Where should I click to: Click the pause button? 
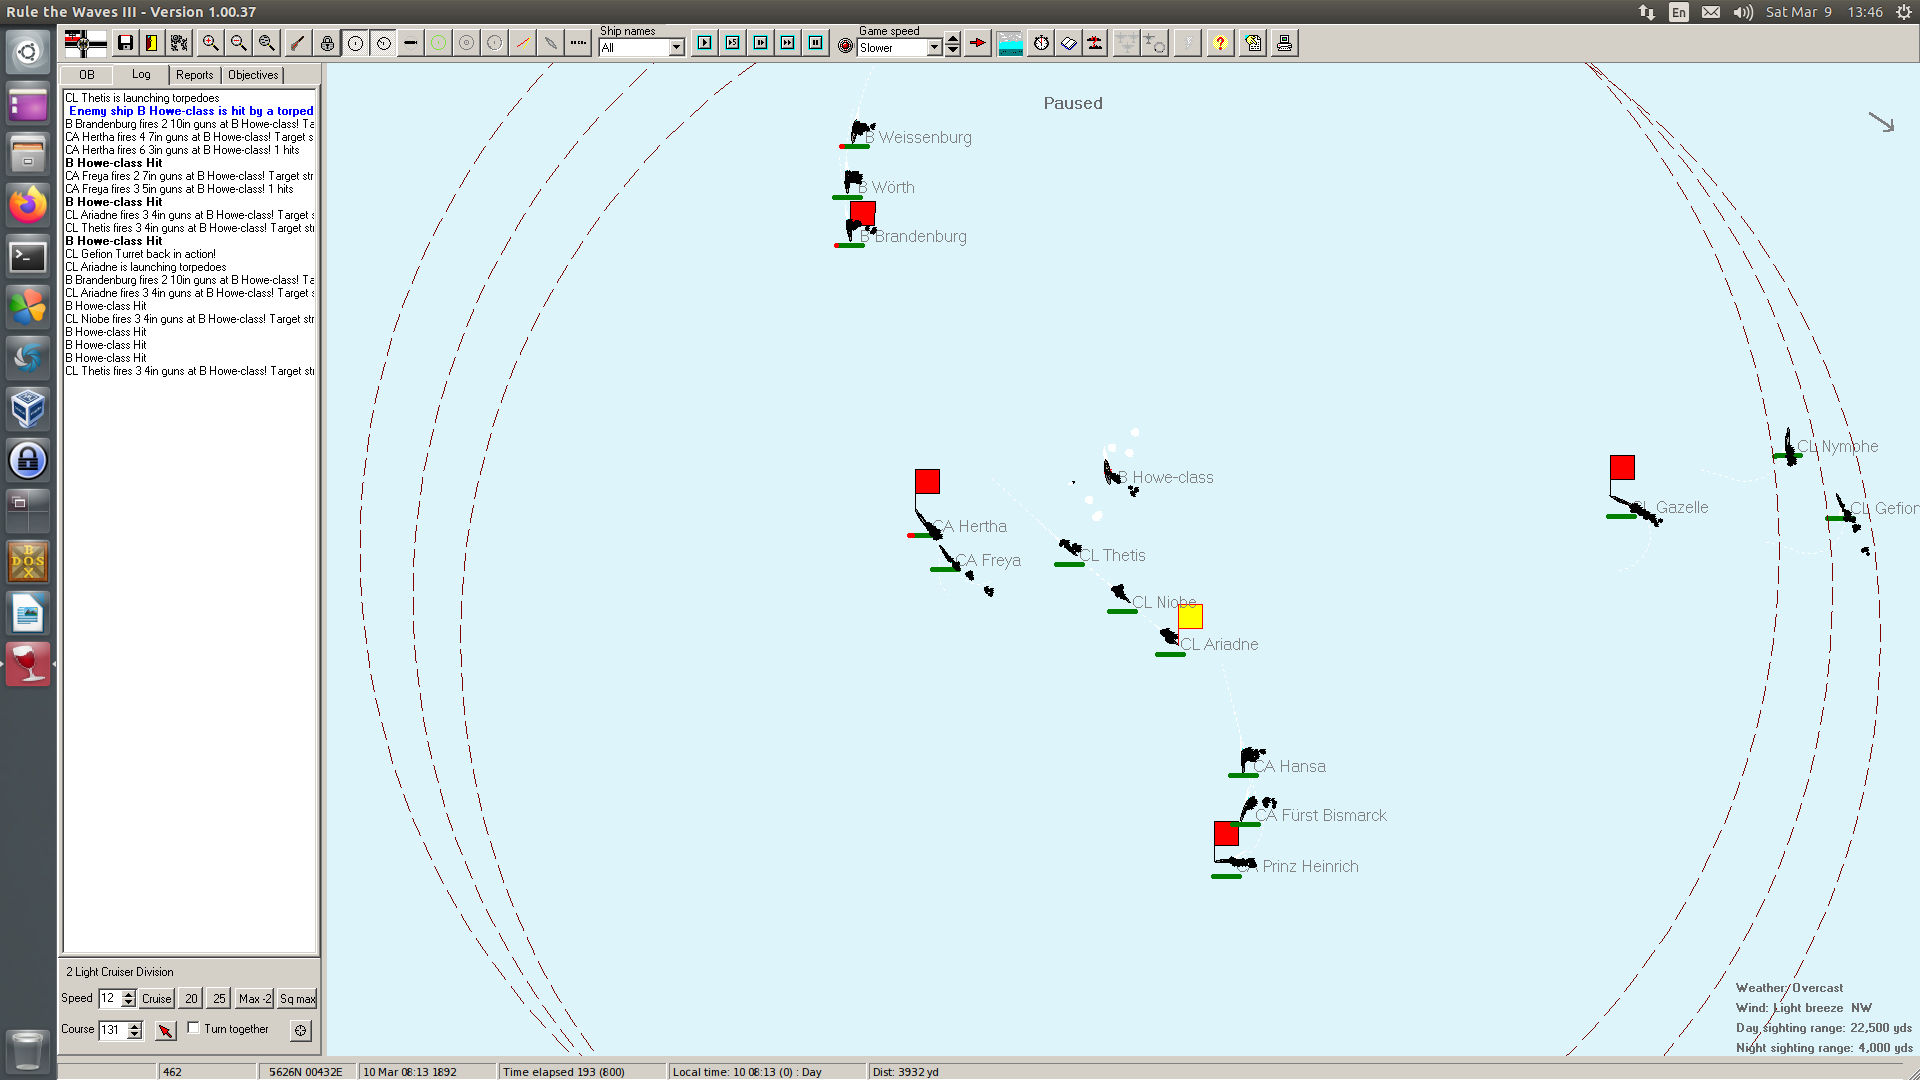coord(816,43)
